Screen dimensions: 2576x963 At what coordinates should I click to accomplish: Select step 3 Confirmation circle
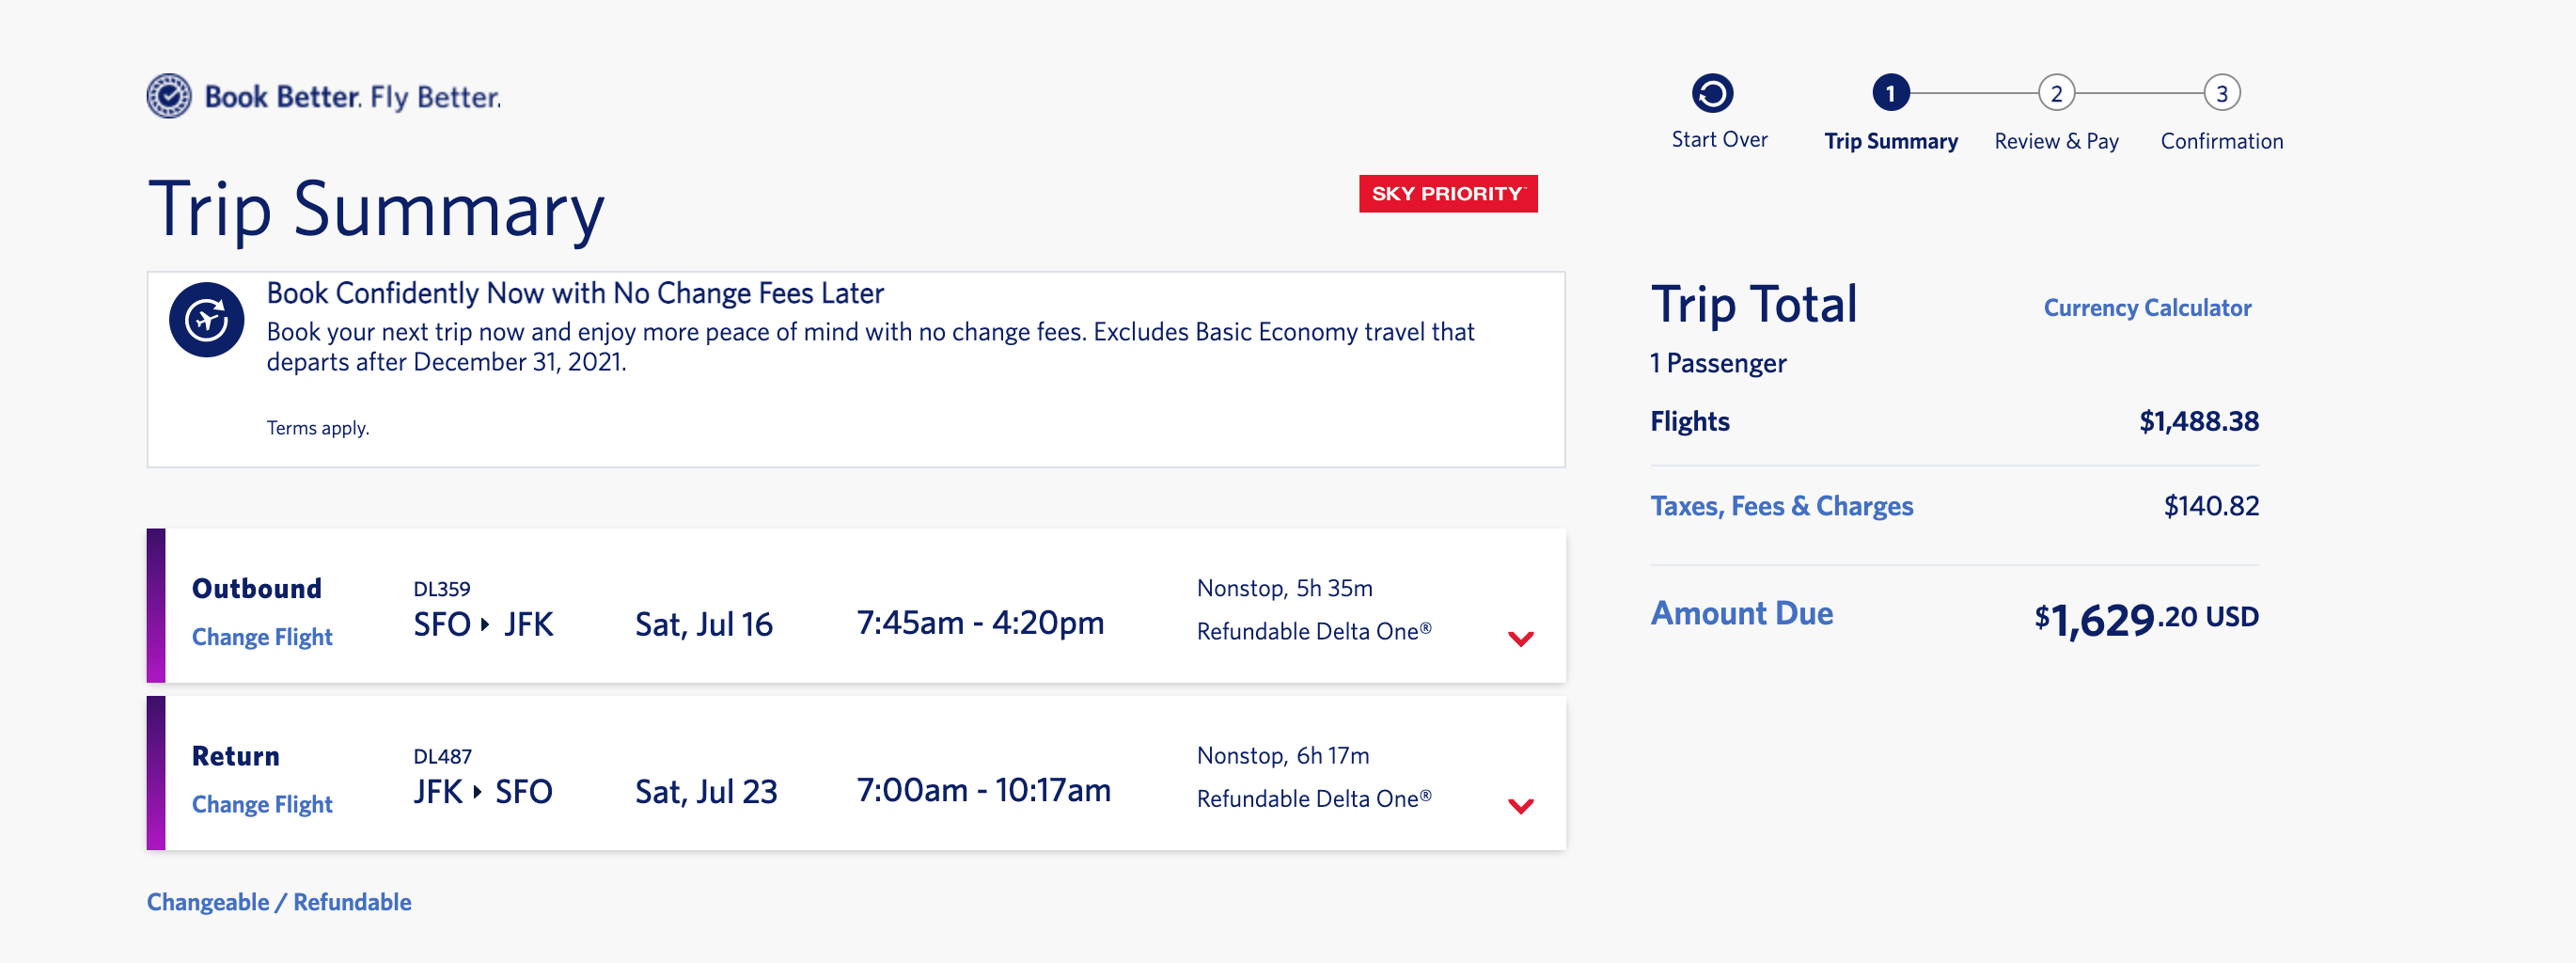coord(2221,94)
